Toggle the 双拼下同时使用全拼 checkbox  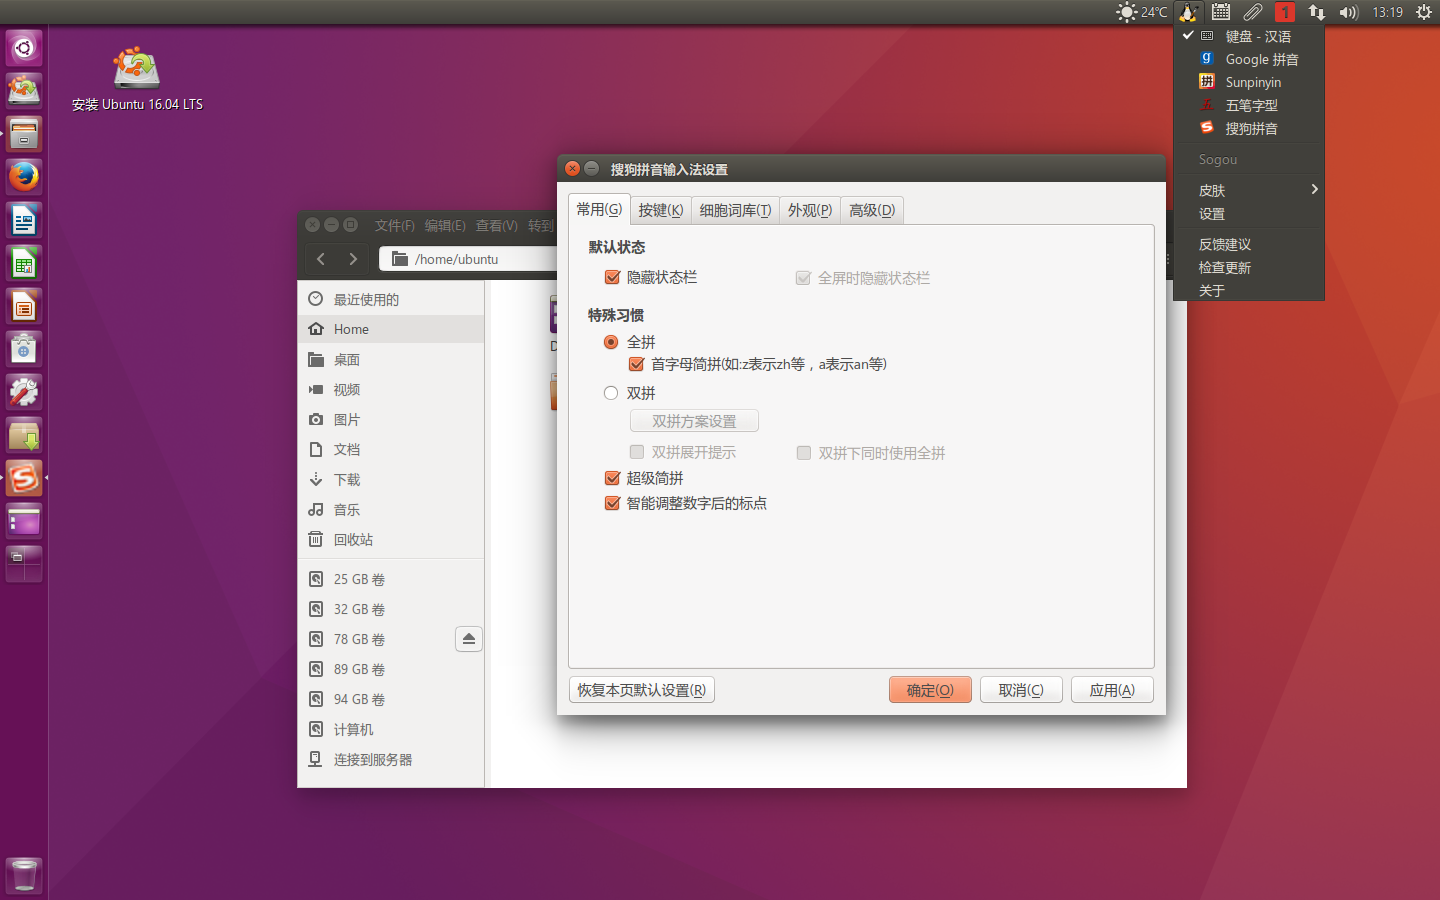pos(804,453)
